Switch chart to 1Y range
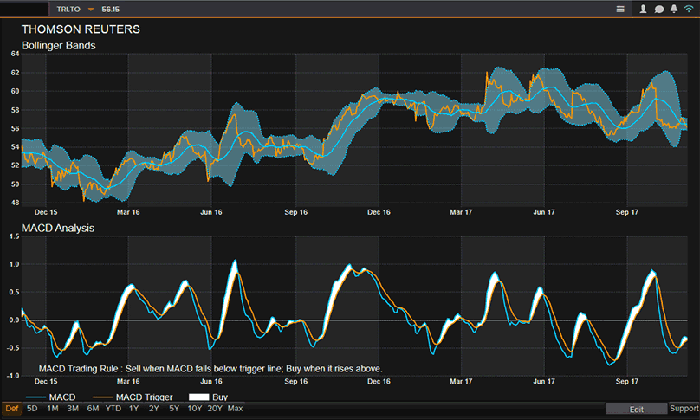700x420 pixels. [134, 408]
